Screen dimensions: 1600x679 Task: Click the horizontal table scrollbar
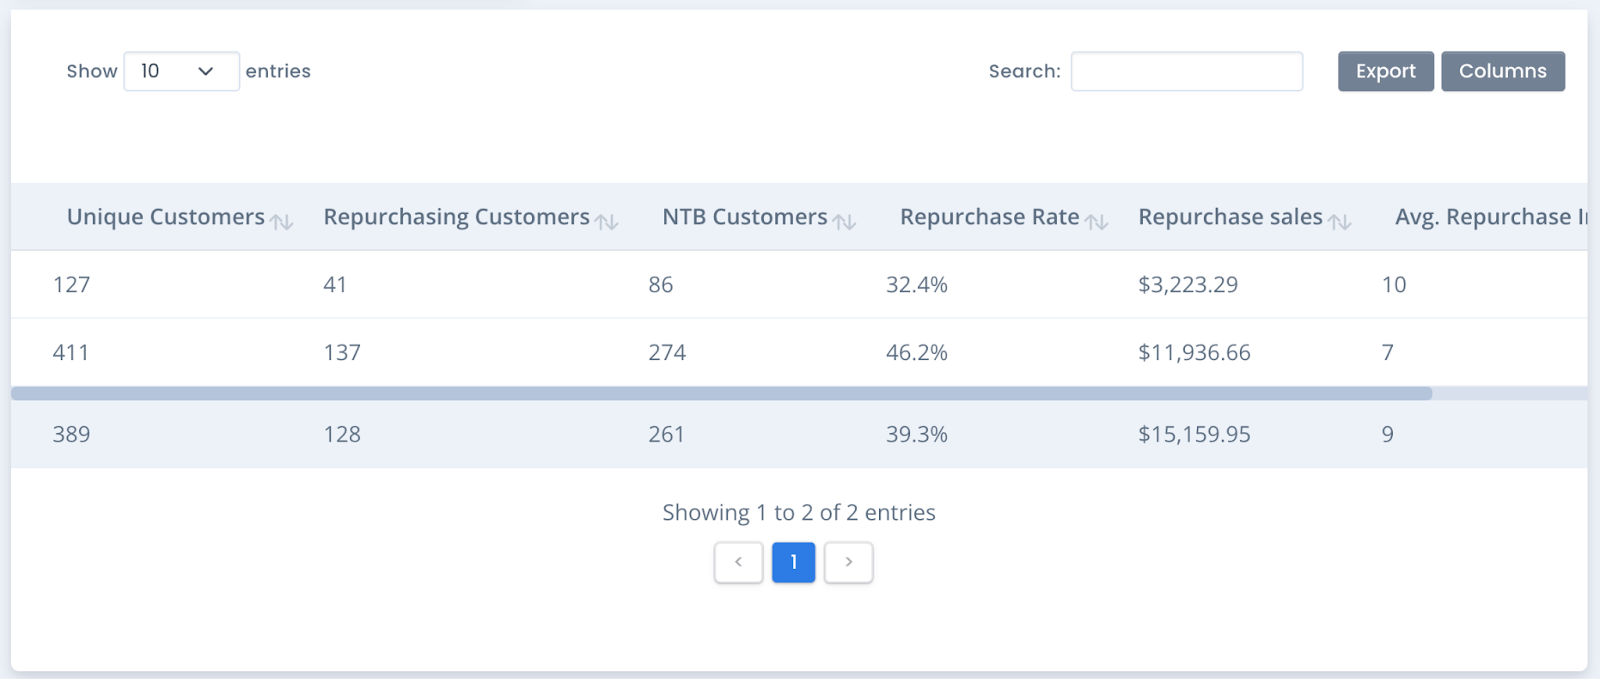point(720,394)
